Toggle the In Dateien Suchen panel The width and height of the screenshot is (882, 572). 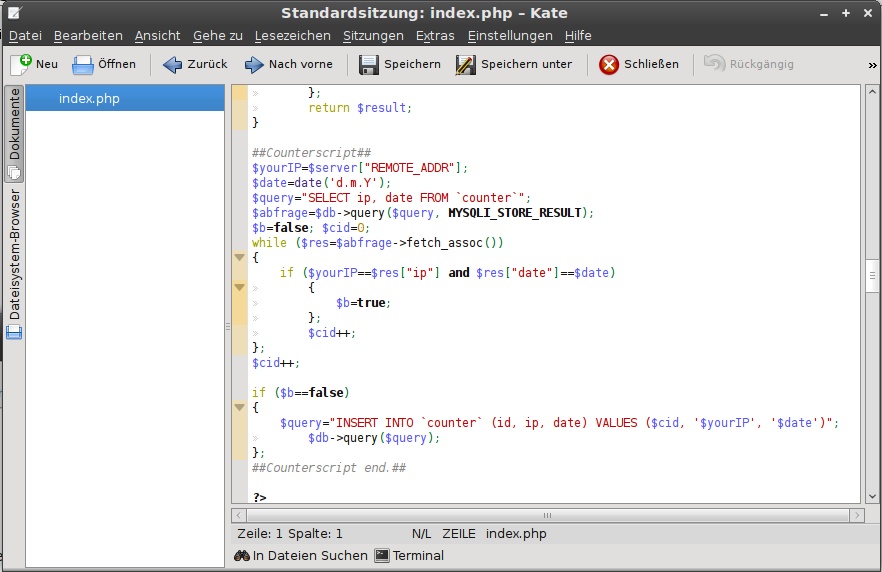point(301,555)
